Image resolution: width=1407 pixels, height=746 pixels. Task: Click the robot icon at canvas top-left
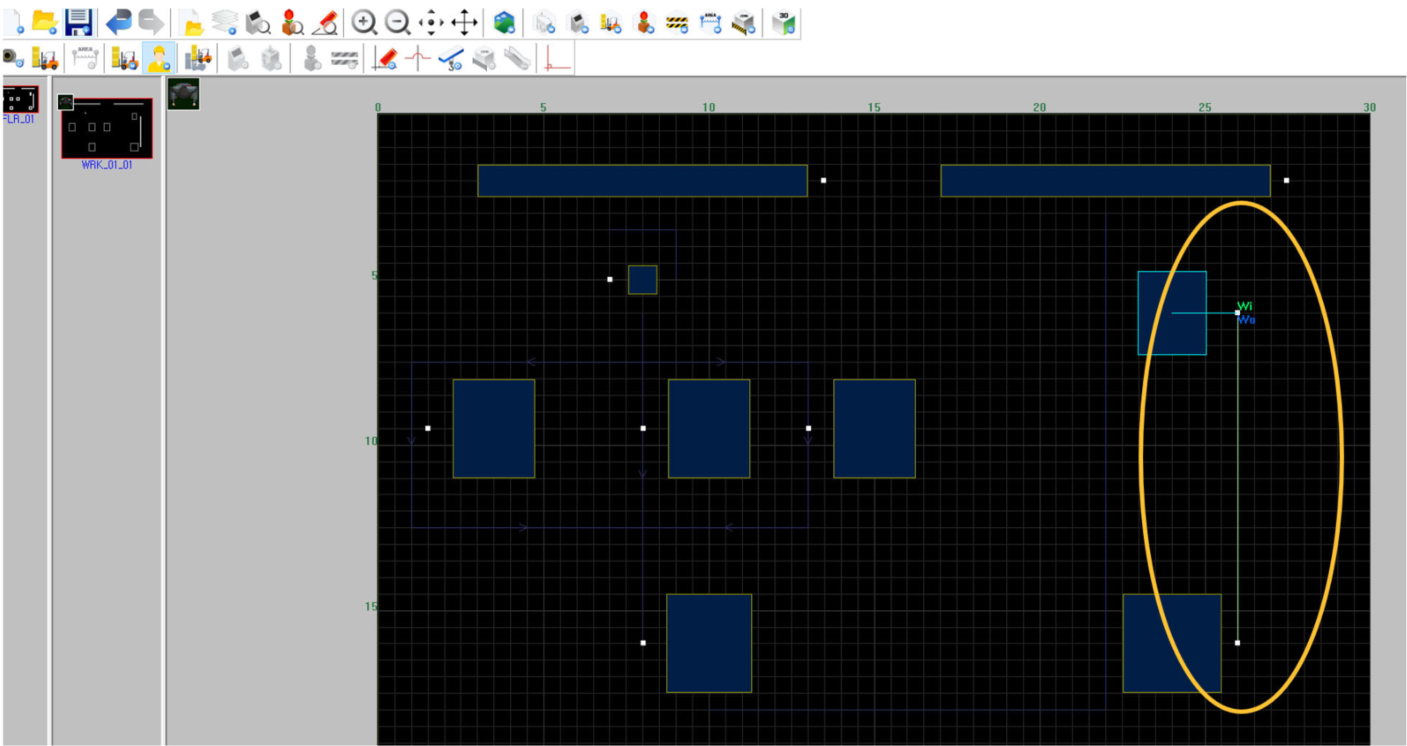[x=183, y=94]
